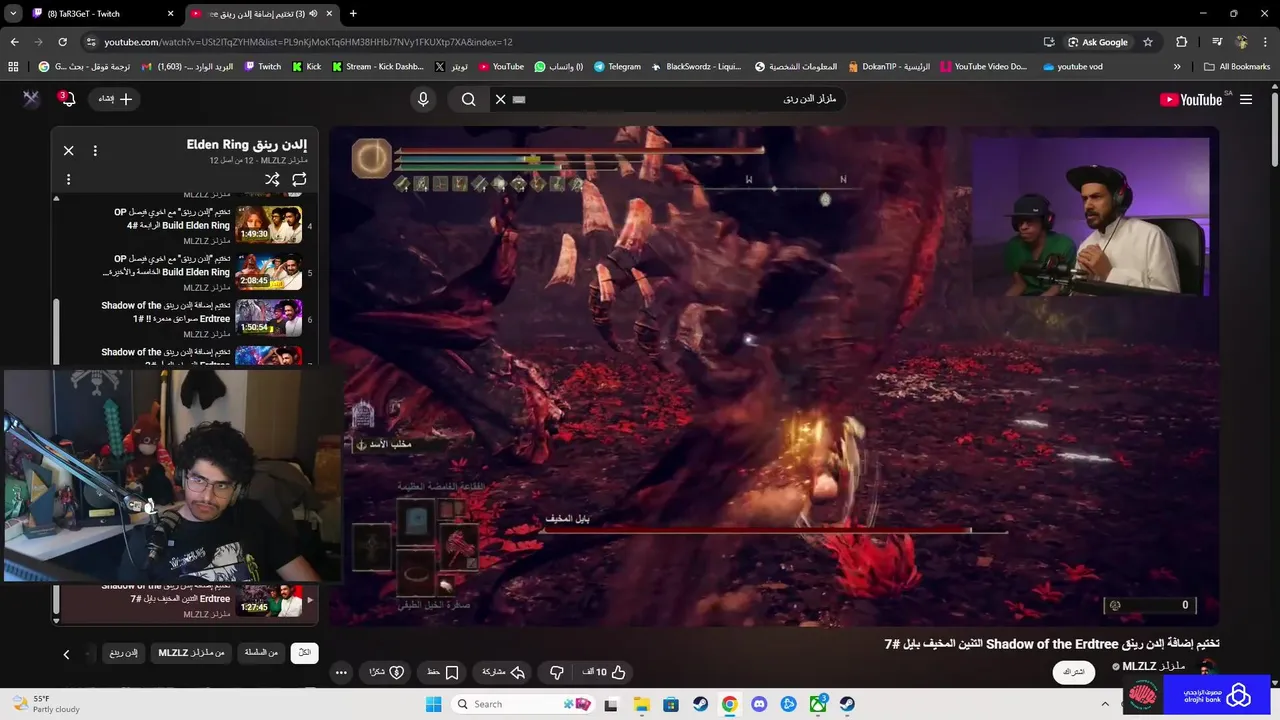Viewport: 1280px width, 720px height.
Task: Expand the hidden bookmarks chevron
Action: (x=1177, y=67)
